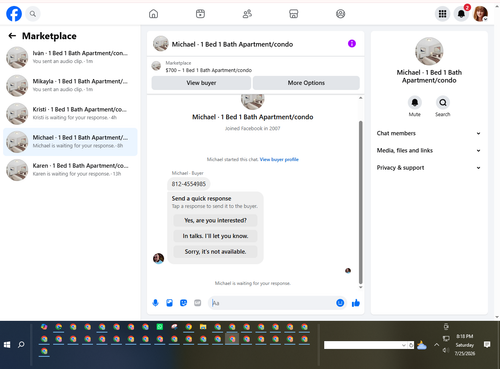
Task: Open the Groups icon in top bar
Action: (x=340, y=14)
